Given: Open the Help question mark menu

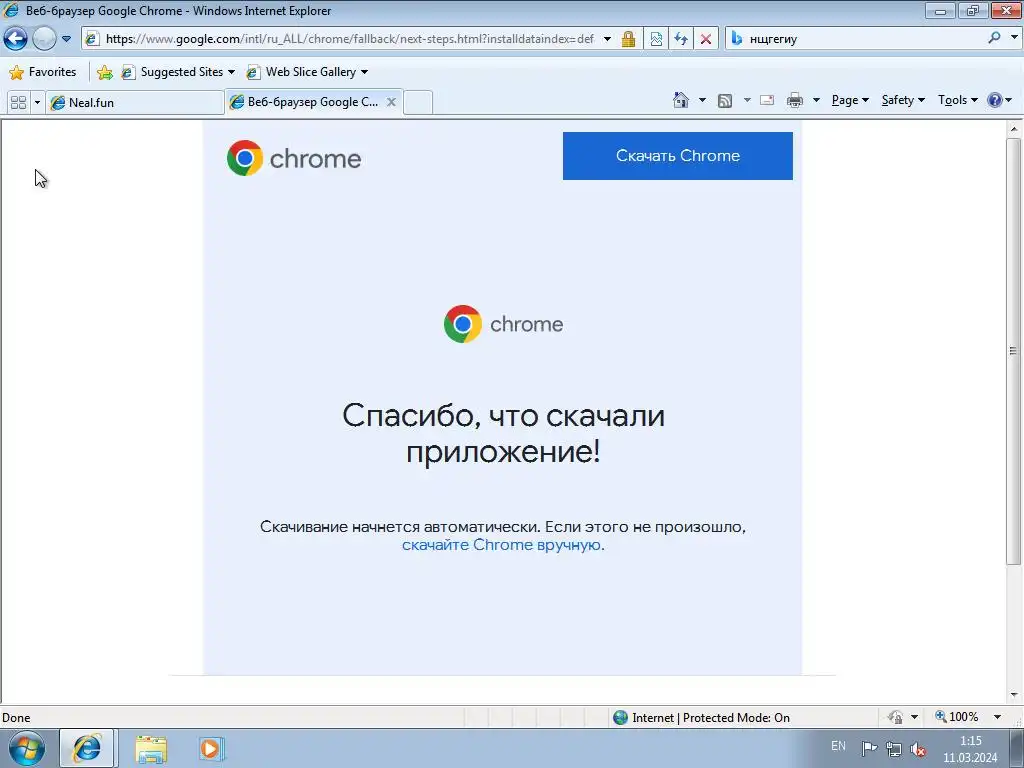Looking at the screenshot, I should (1000, 100).
